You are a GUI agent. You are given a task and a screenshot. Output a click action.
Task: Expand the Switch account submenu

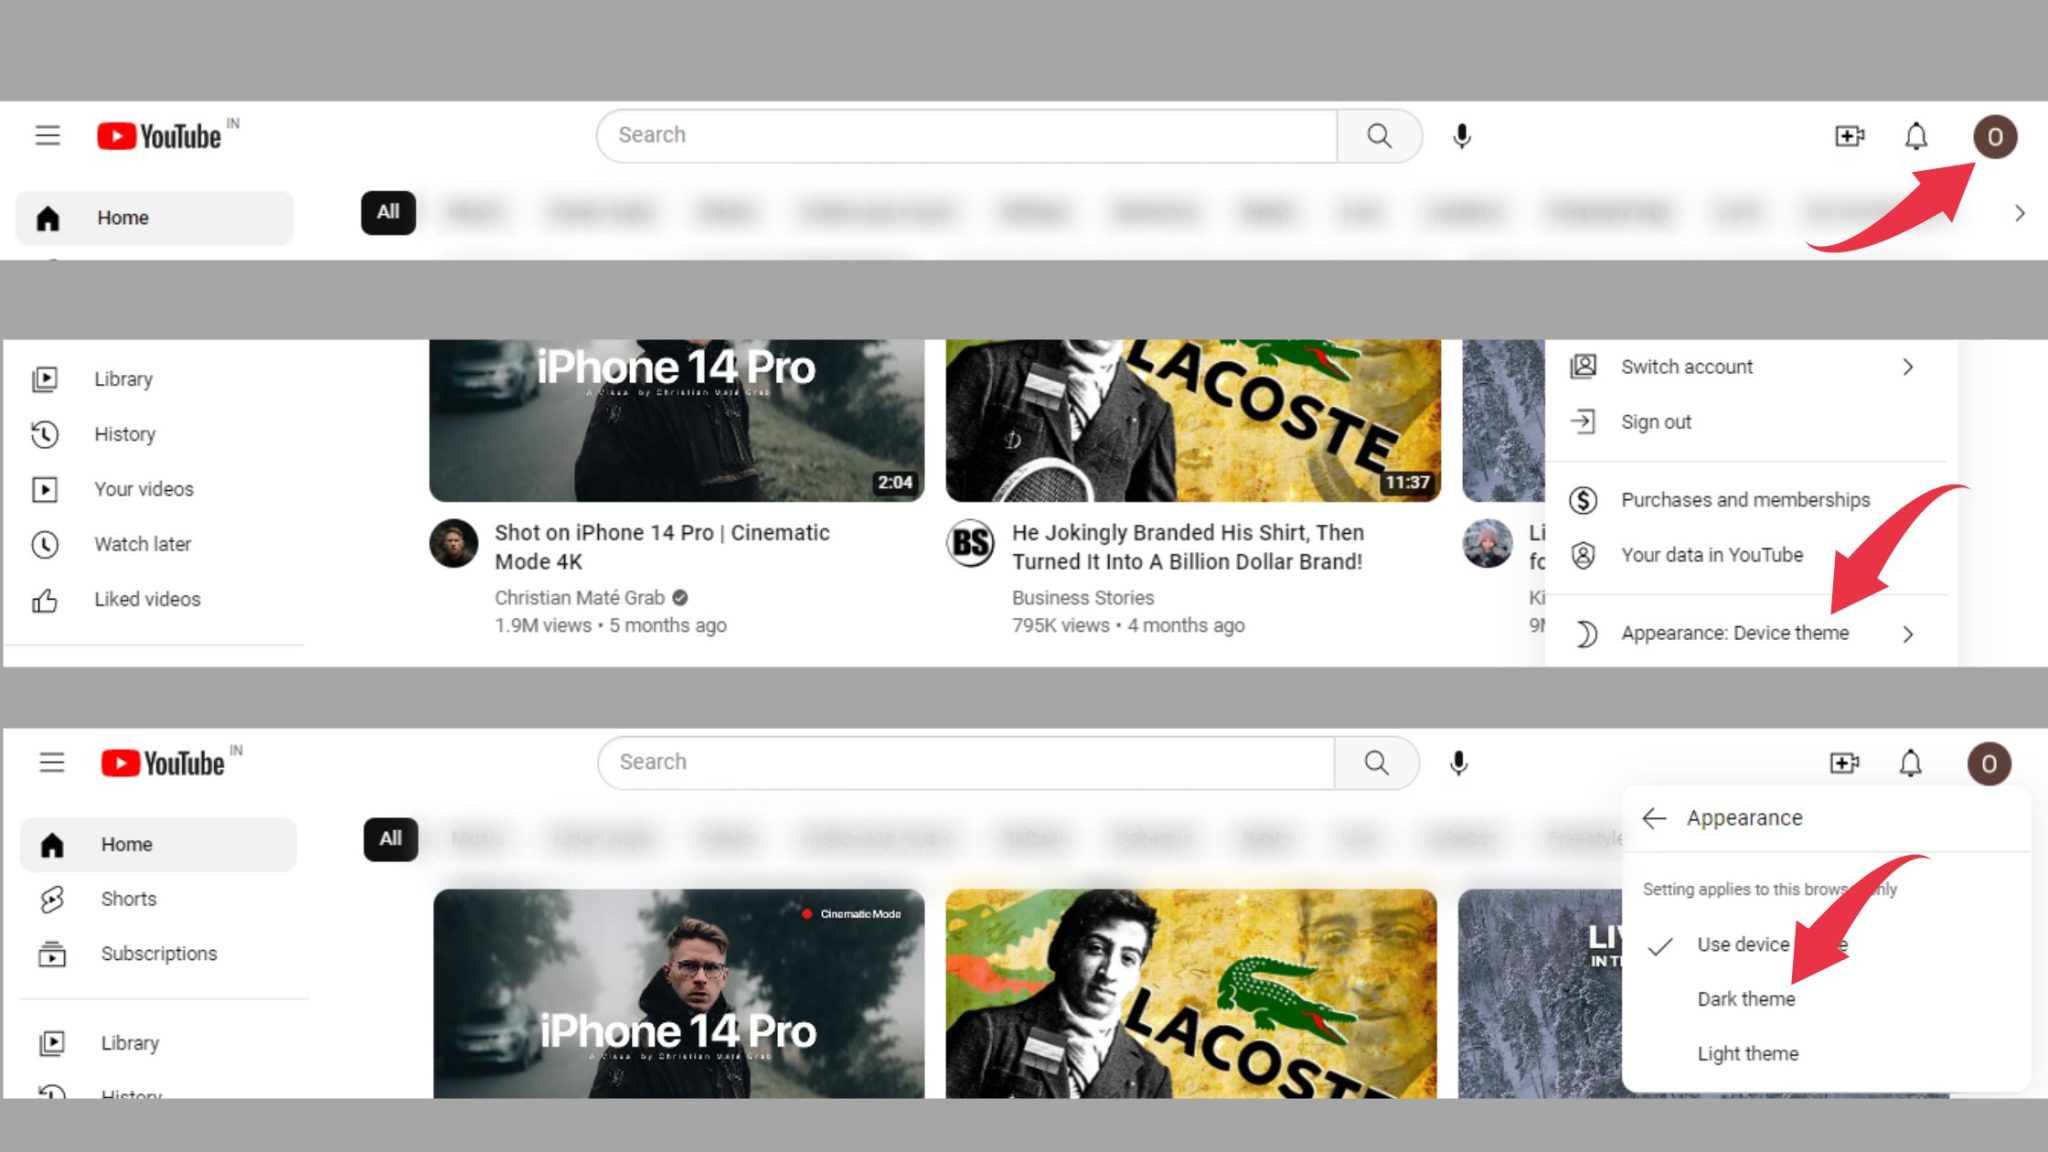coord(1686,366)
